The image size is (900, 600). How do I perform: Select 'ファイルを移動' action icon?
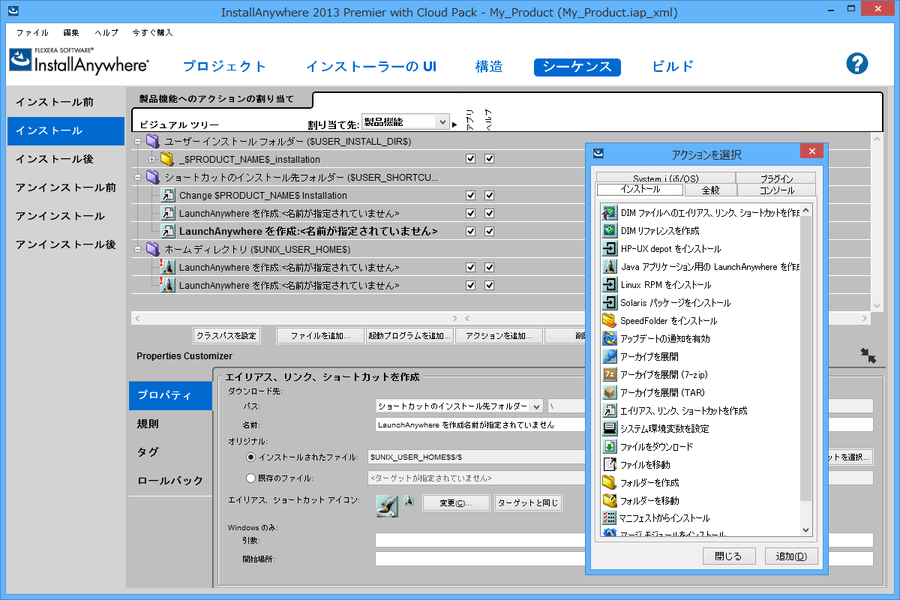coord(609,464)
